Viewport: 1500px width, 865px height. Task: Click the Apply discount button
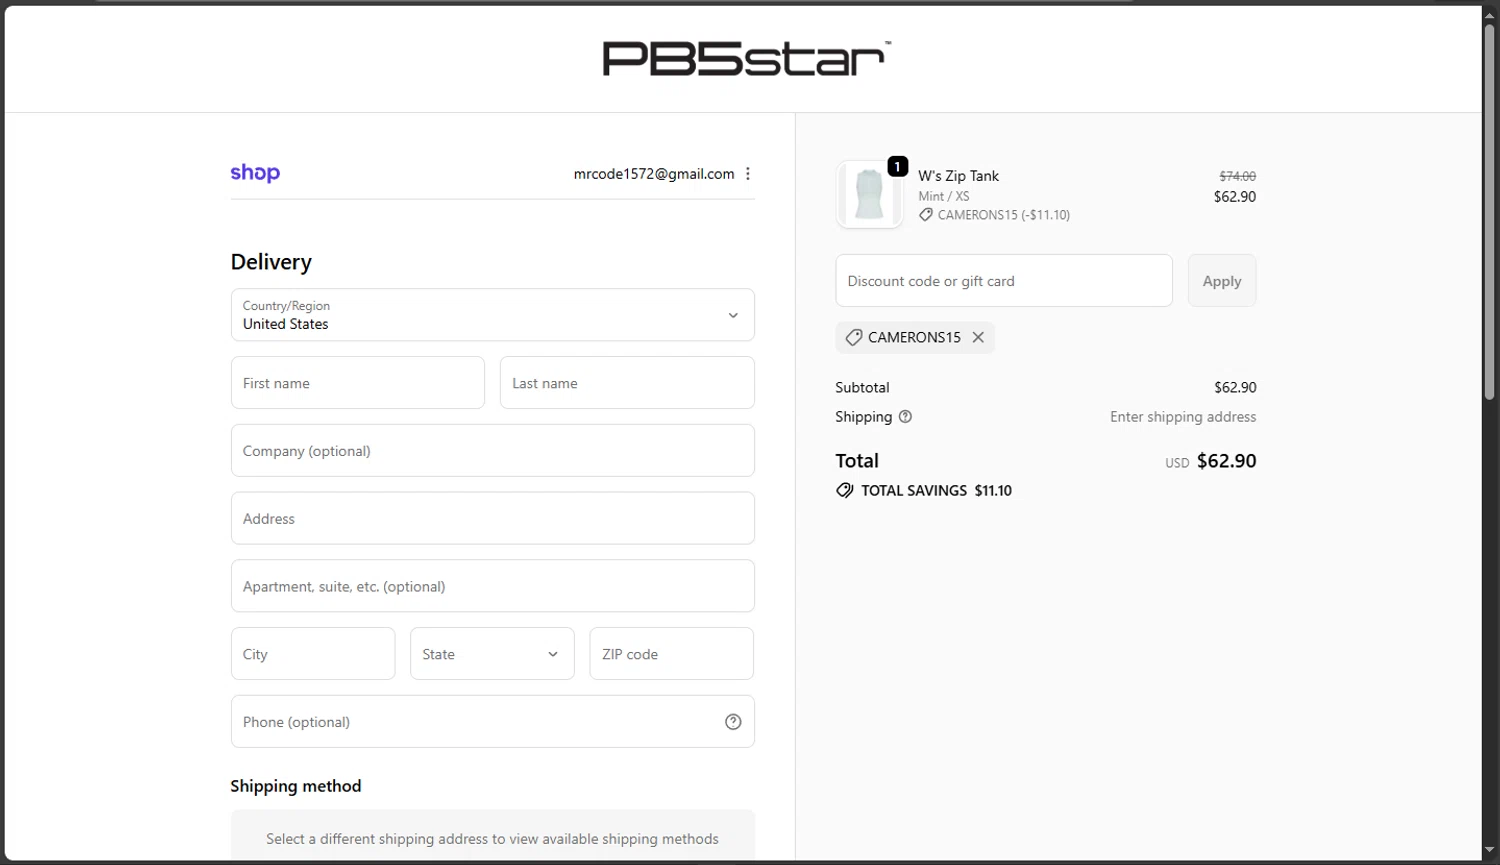tap(1222, 281)
